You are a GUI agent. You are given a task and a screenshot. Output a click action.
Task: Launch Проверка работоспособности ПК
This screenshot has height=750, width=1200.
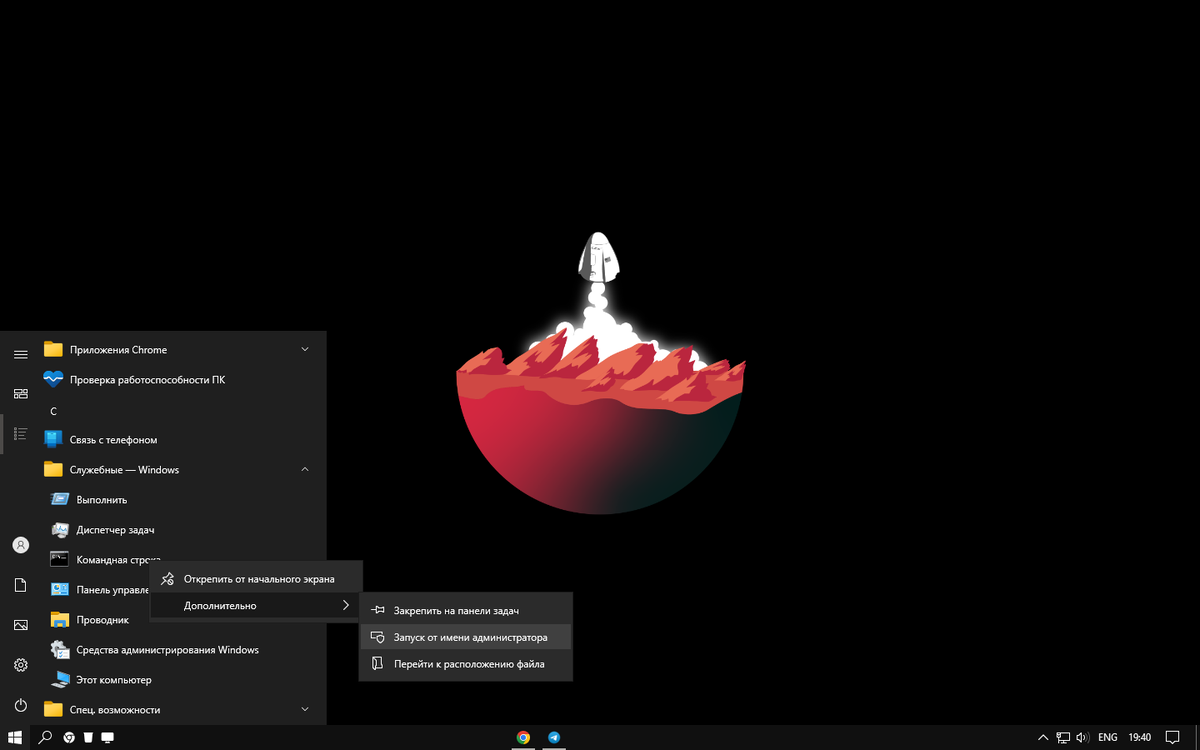click(x=181, y=380)
